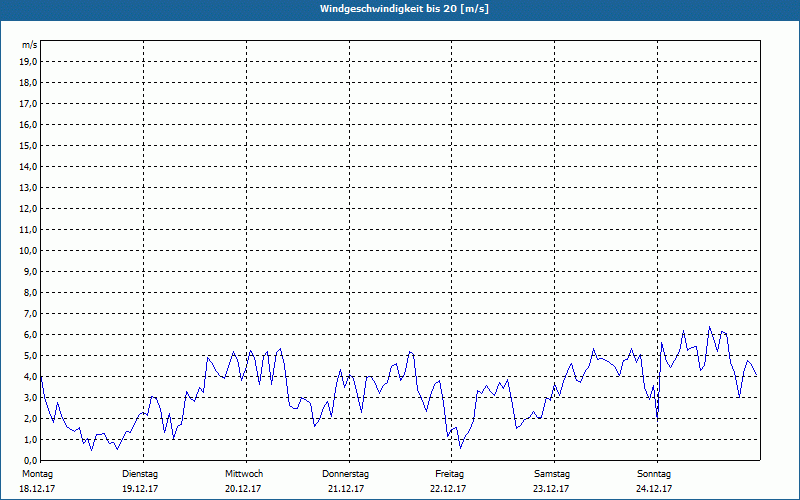The image size is (800, 500).
Task: Click the 'Samstag' day label
Action: 552,474
